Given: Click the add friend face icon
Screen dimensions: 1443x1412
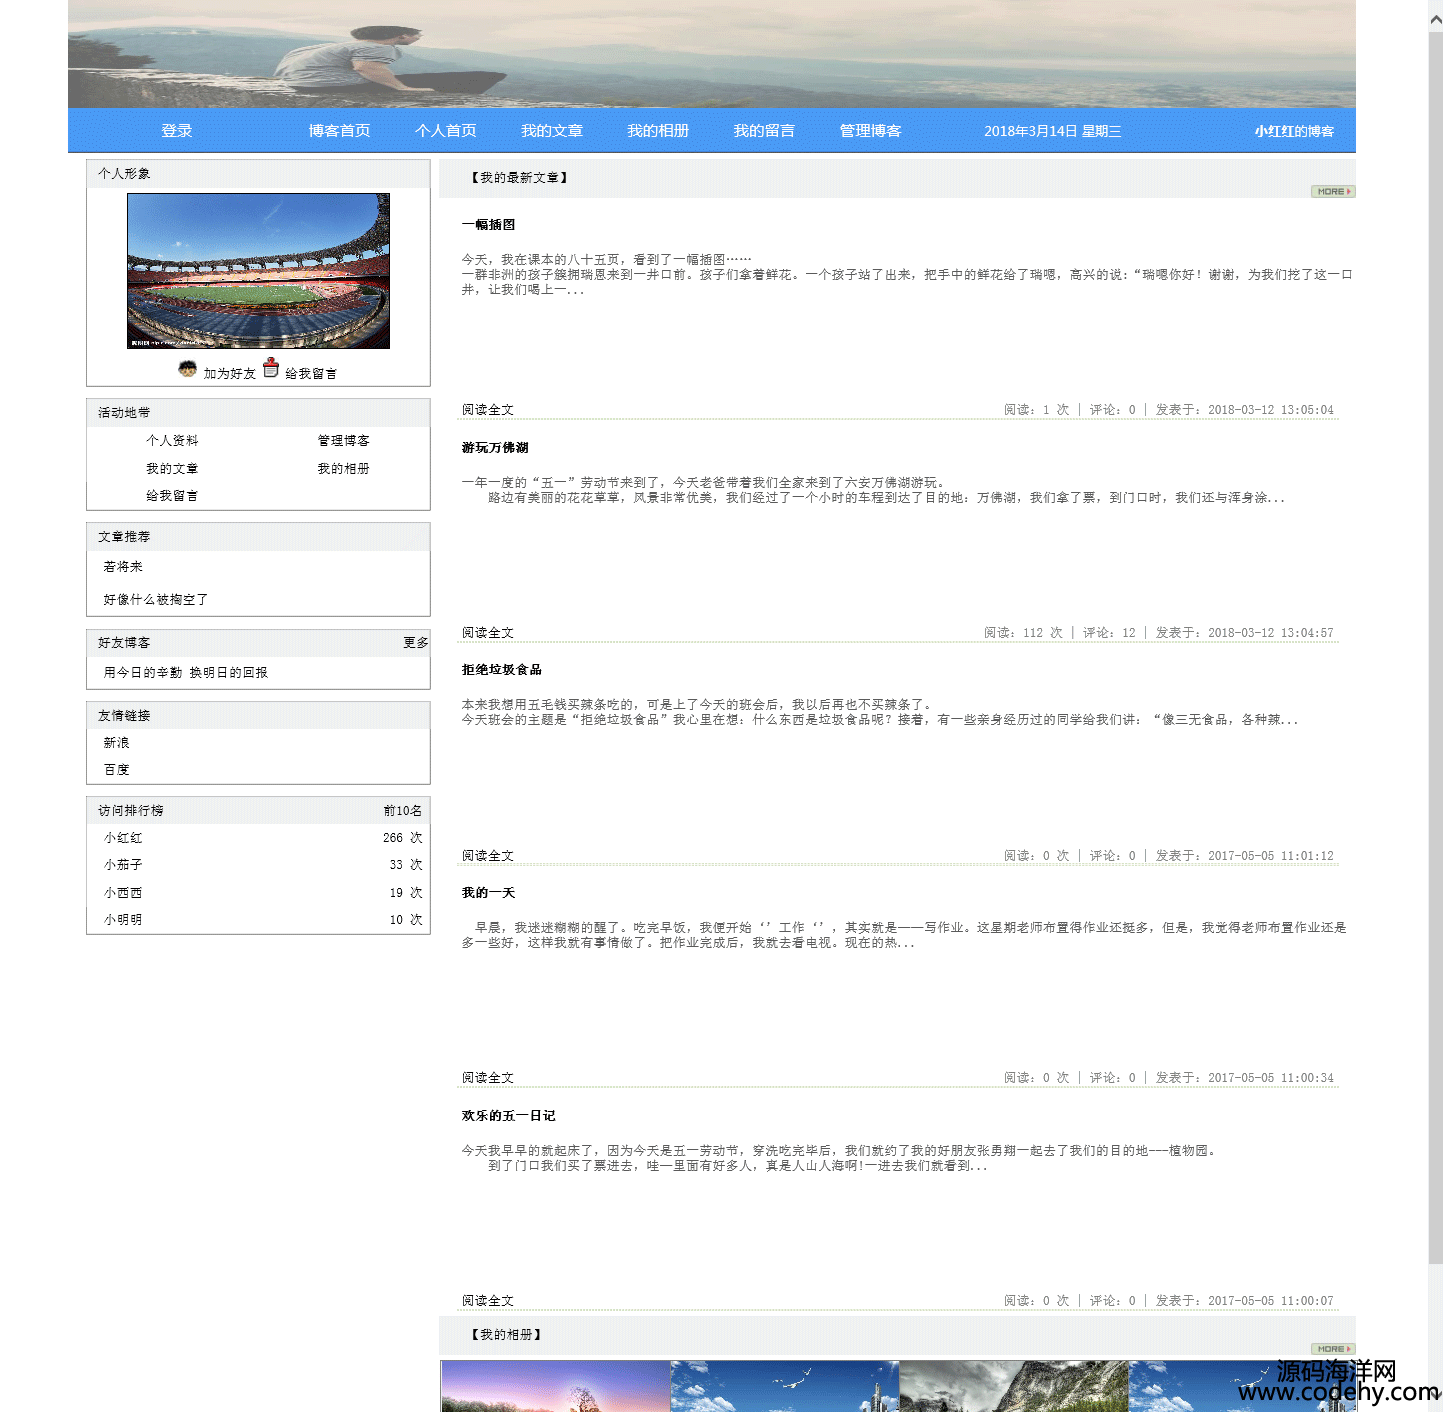Looking at the screenshot, I should (188, 368).
